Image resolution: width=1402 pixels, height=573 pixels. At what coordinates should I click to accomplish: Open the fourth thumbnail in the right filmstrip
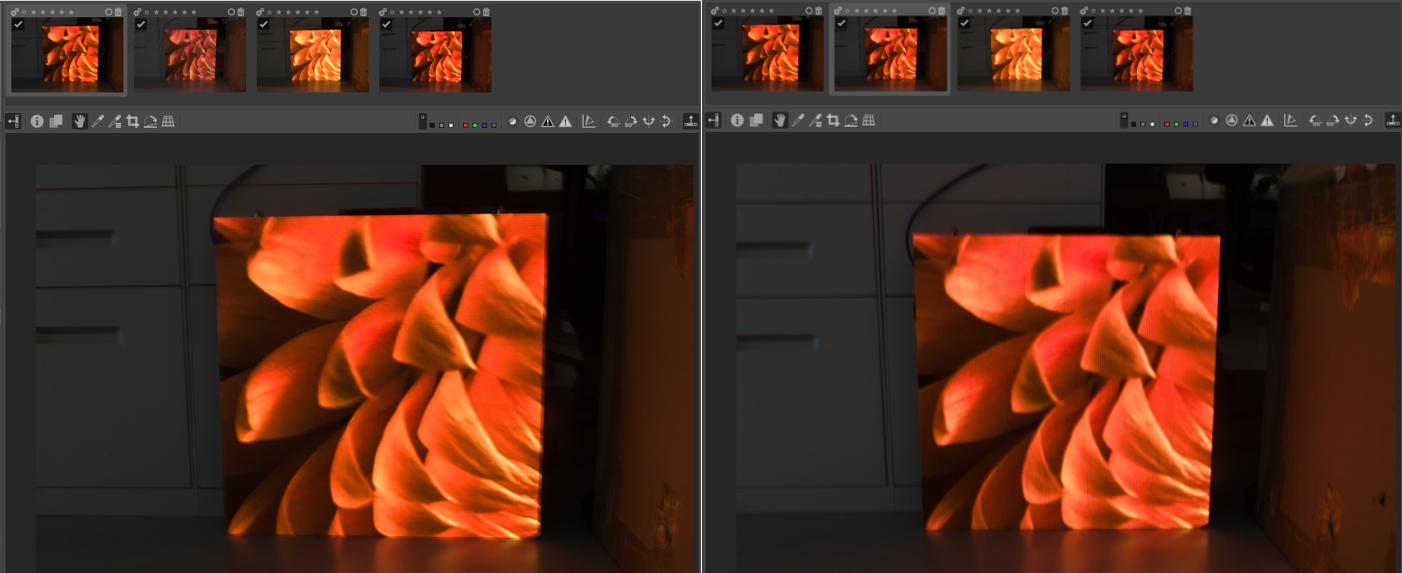click(1136, 54)
